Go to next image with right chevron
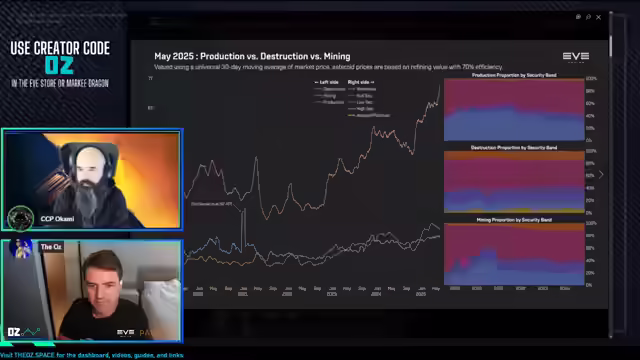Screen dimensions: 640x360 click(x=601, y=175)
